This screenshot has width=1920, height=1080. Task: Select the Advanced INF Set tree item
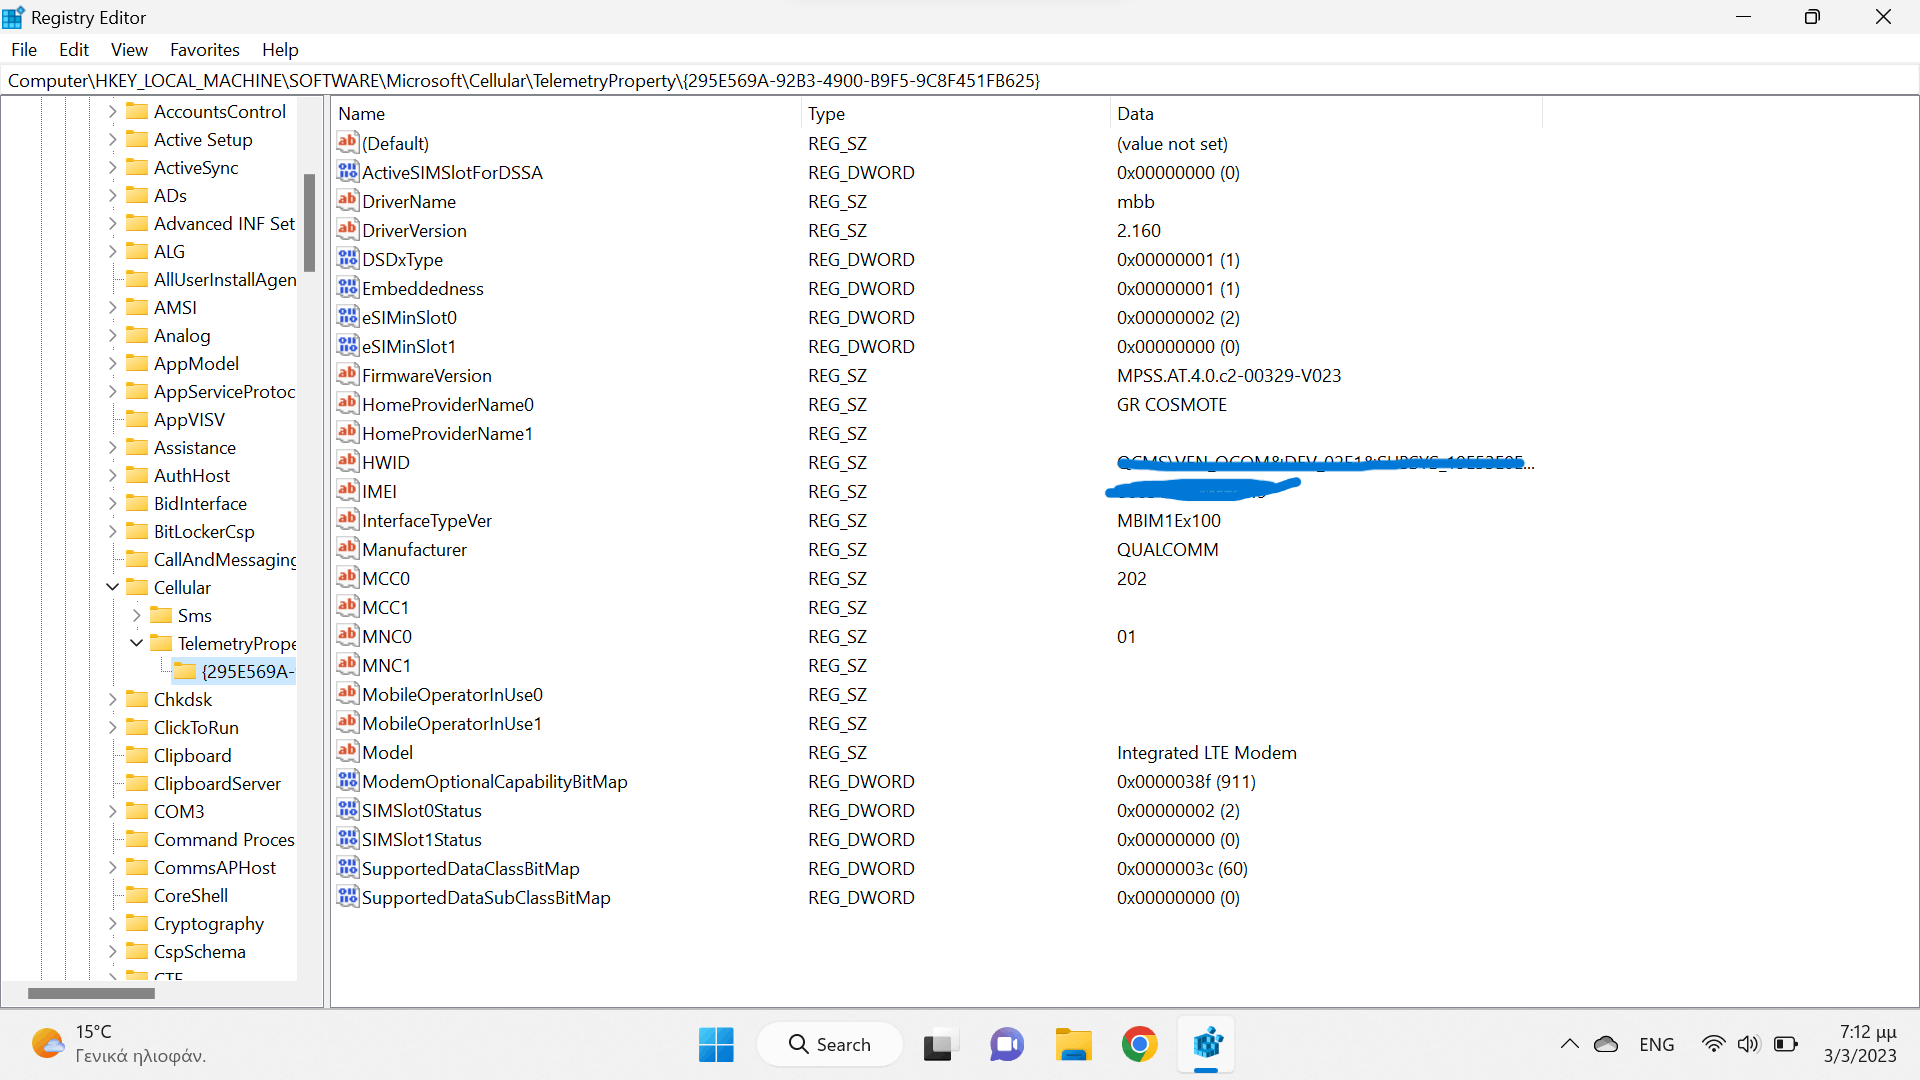tap(224, 223)
